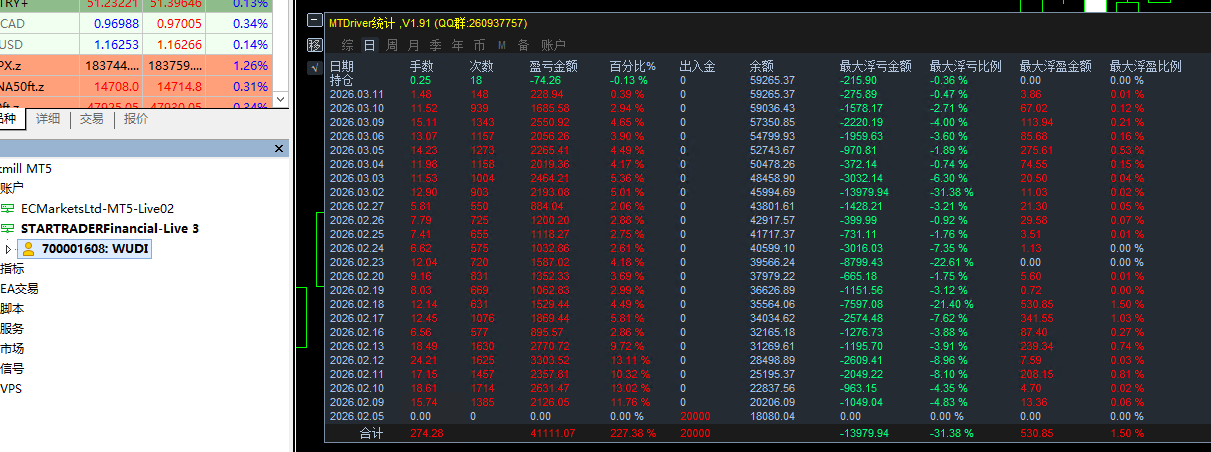Screen dimensions: 1211x452
Task: Click the 移 move button beside statistics panel
Action: coord(315,45)
